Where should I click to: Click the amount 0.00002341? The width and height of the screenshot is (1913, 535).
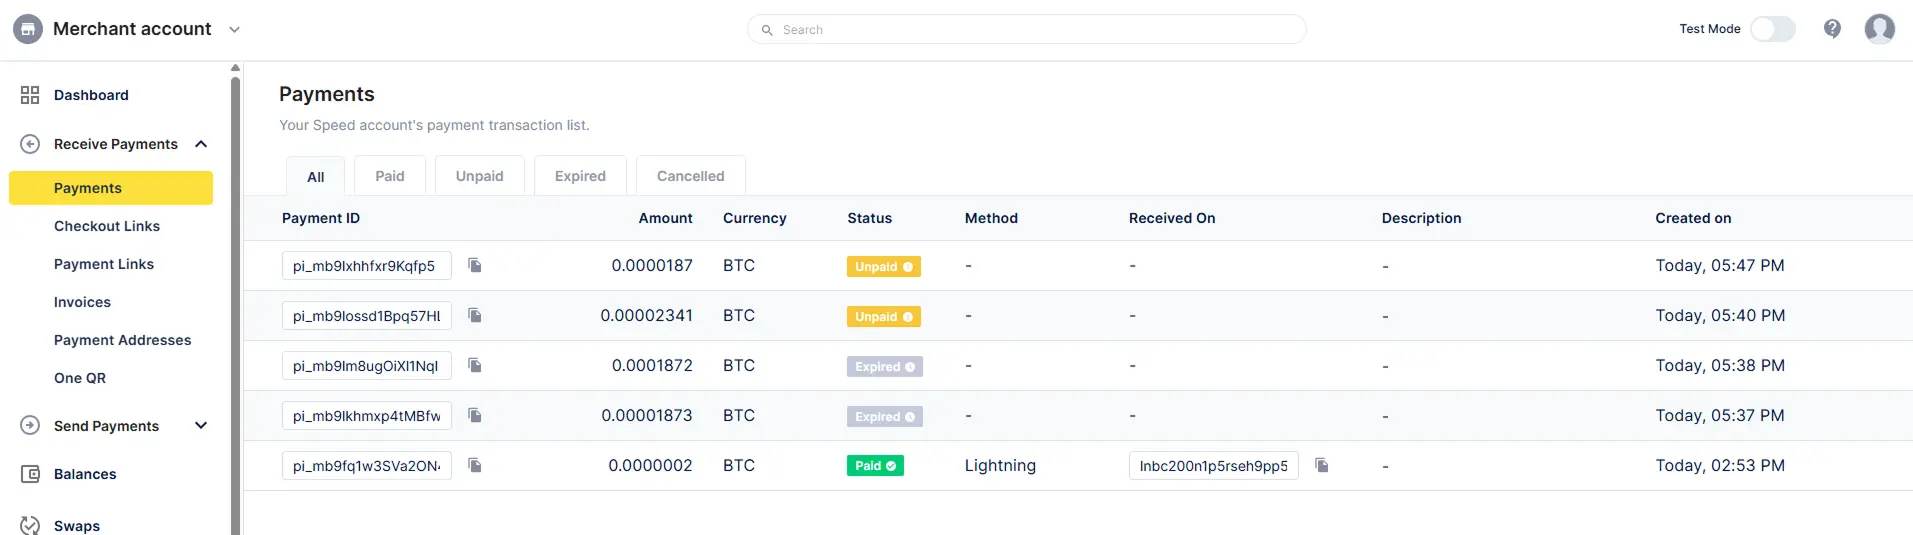(x=646, y=315)
